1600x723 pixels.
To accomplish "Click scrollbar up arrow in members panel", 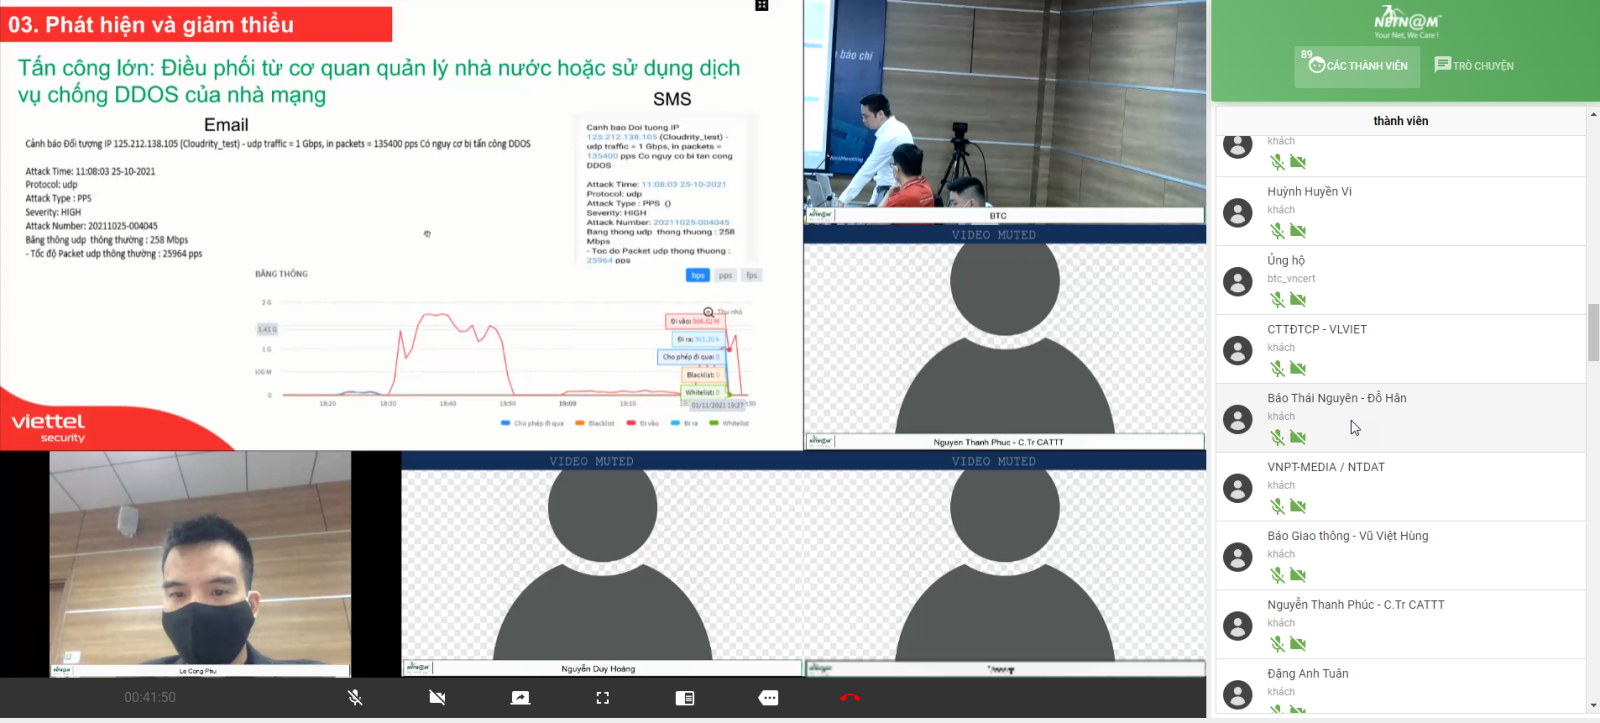I will pos(1593,114).
